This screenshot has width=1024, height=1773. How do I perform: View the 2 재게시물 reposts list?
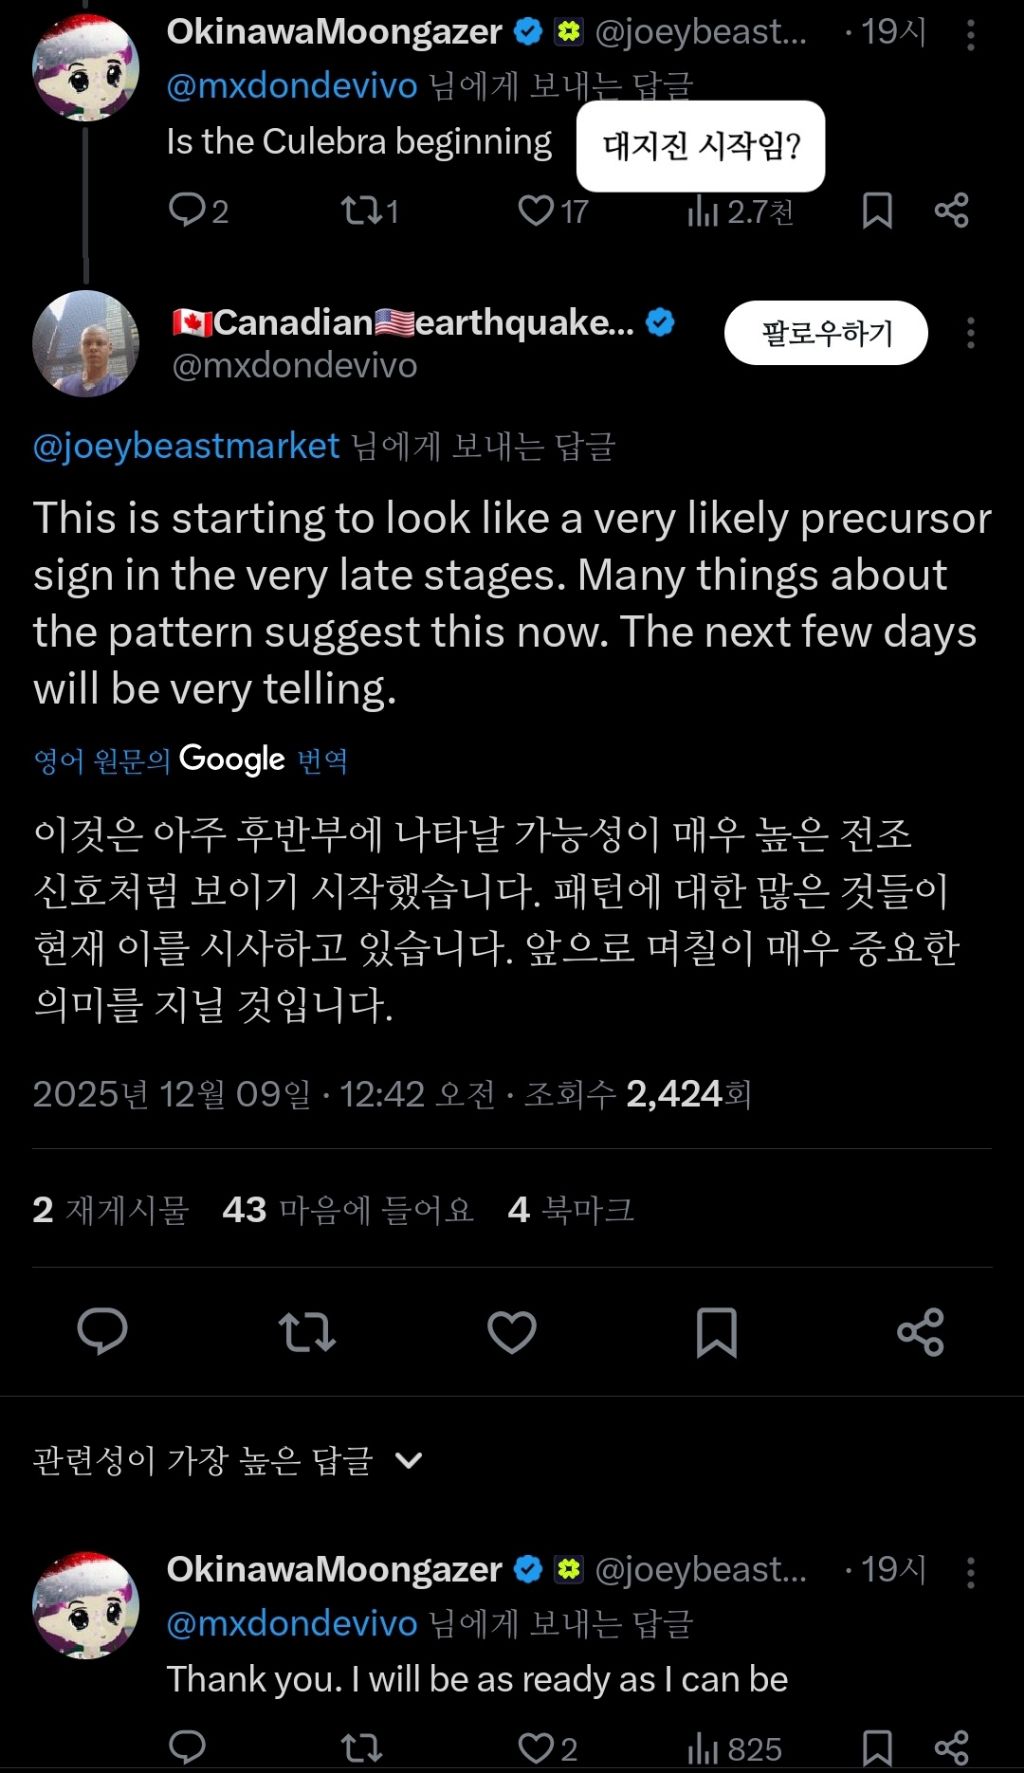[110, 1210]
